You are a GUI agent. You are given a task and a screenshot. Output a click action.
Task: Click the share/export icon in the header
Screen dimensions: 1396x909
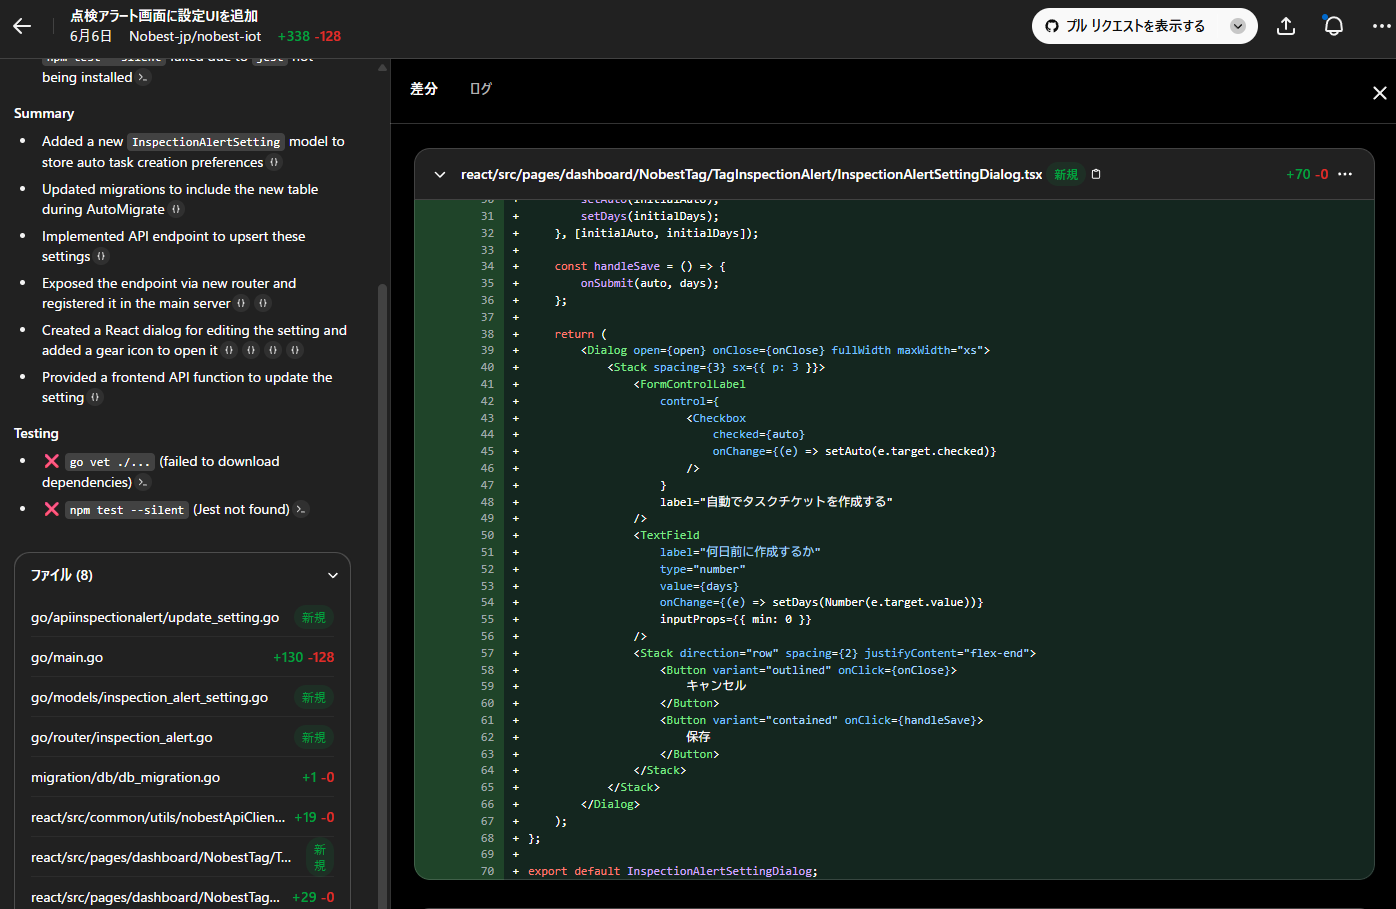coord(1286,27)
